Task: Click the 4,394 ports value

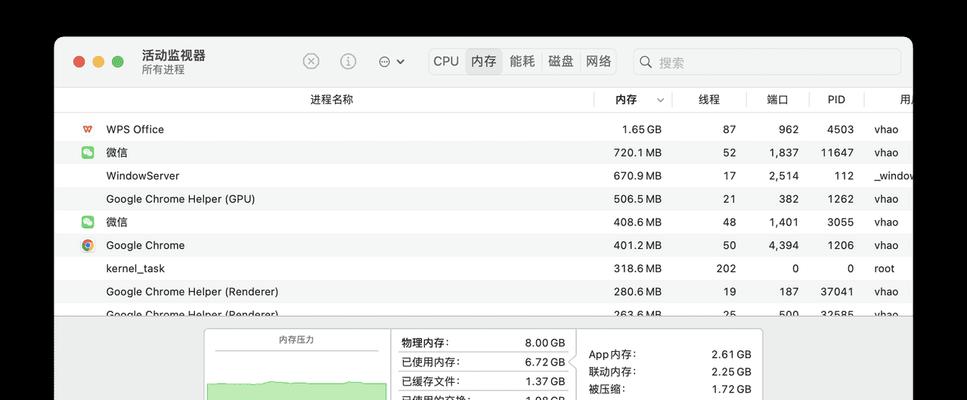Action: click(784, 245)
